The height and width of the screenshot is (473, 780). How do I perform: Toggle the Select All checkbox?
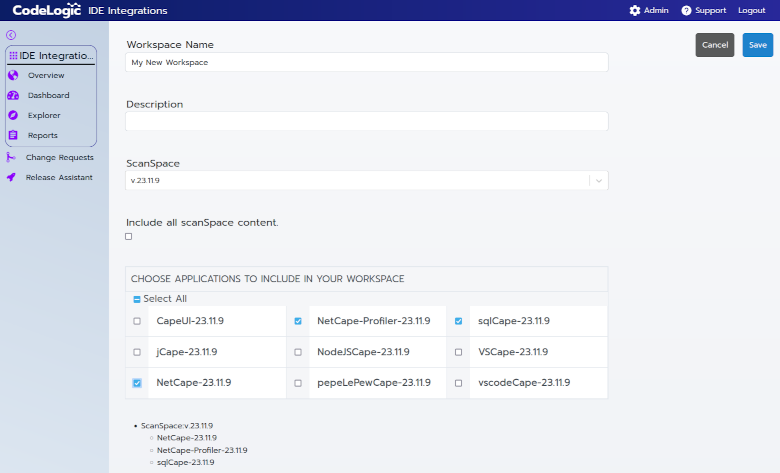(x=137, y=299)
